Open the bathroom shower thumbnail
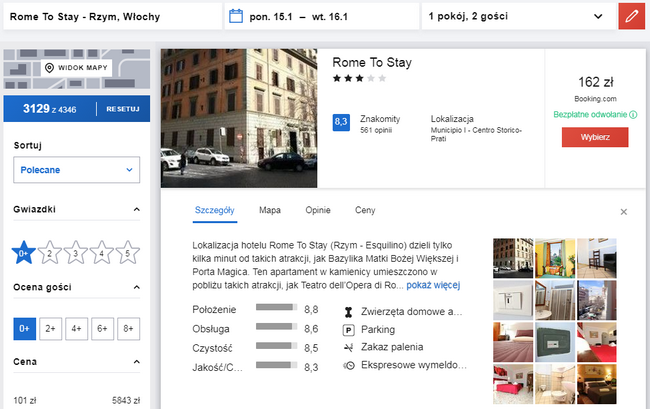 click(555, 300)
